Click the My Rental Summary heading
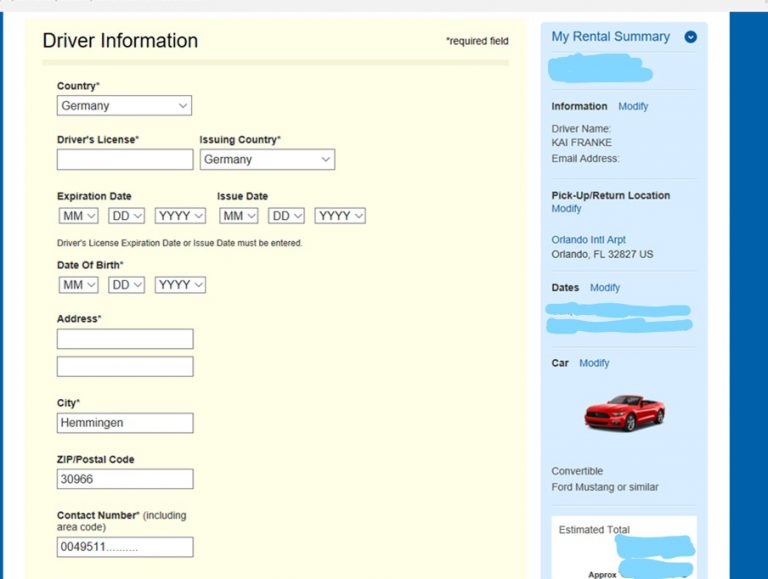 [610, 37]
